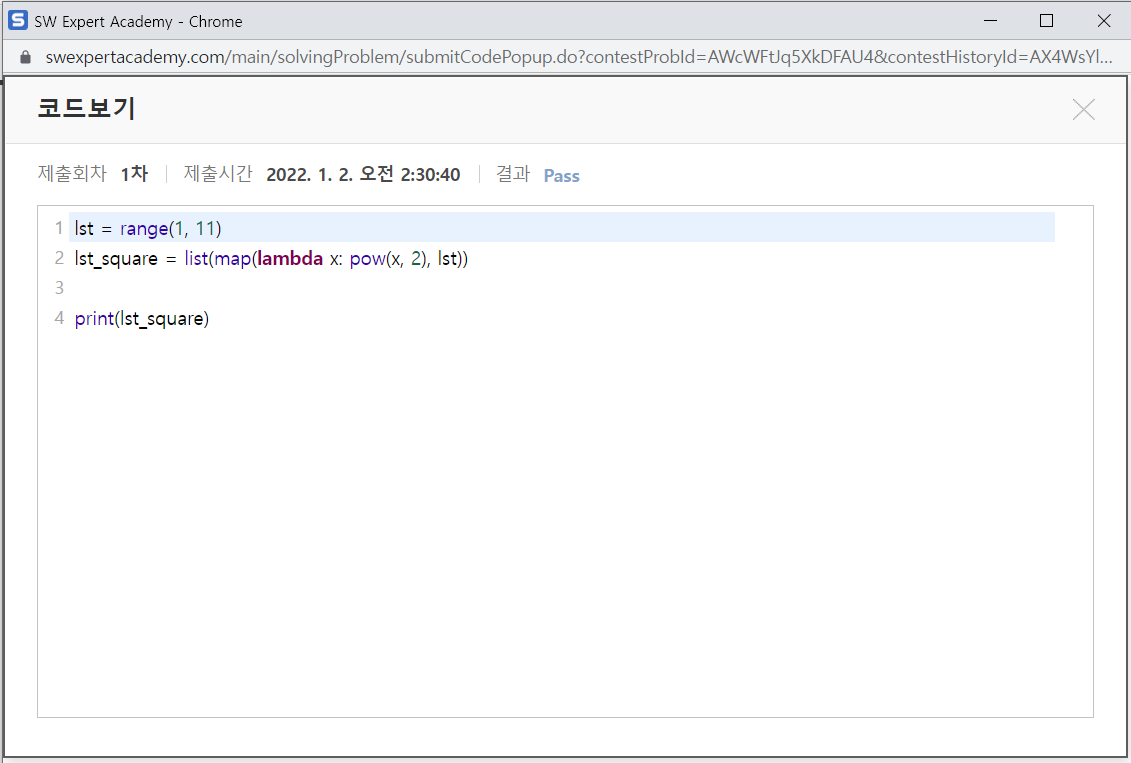Click the Pass result text
This screenshot has height=763, width=1131.
tap(561, 176)
